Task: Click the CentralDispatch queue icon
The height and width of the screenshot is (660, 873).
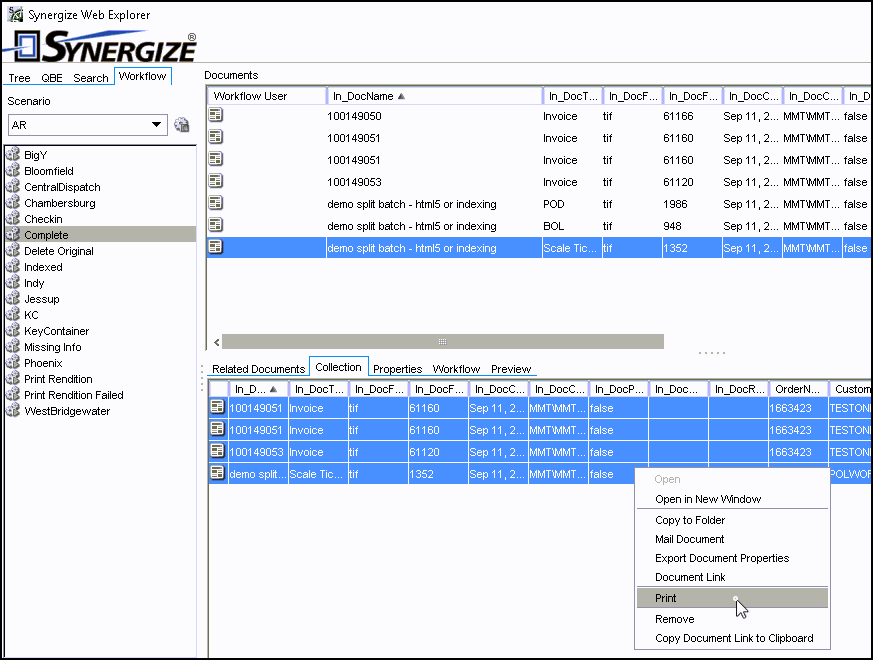Action: (13, 187)
